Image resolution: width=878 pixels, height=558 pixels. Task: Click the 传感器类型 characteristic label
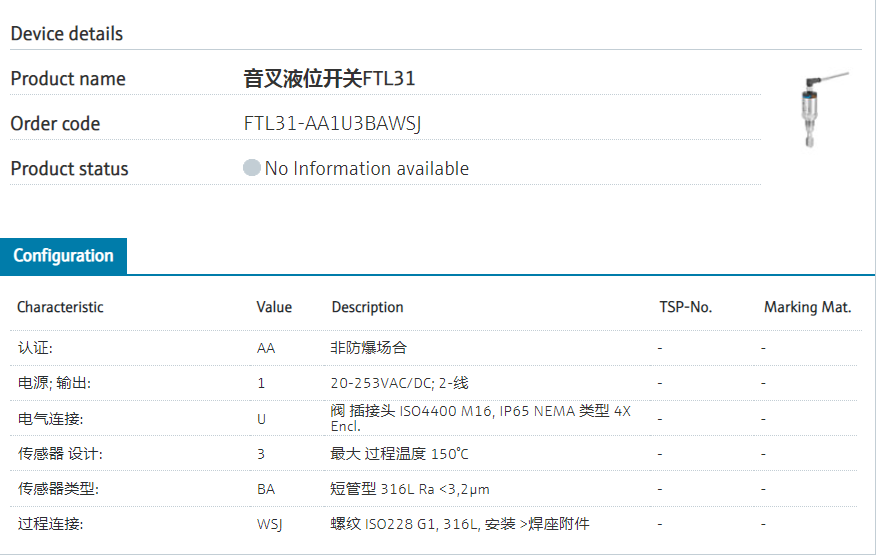tap(57, 489)
